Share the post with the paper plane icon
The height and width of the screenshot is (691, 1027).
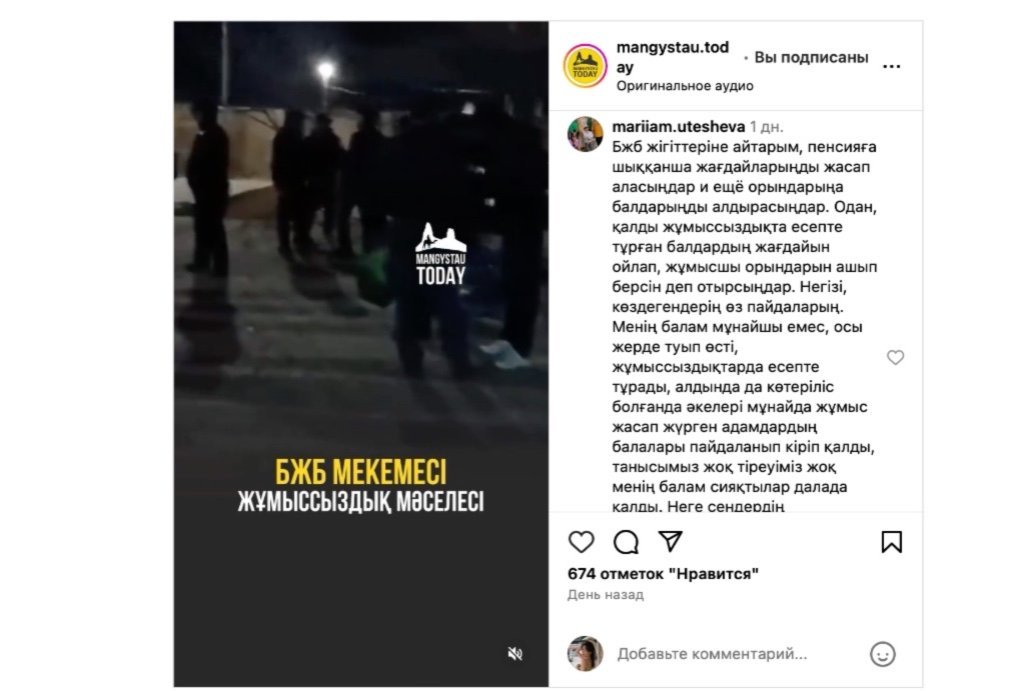tap(671, 541)
